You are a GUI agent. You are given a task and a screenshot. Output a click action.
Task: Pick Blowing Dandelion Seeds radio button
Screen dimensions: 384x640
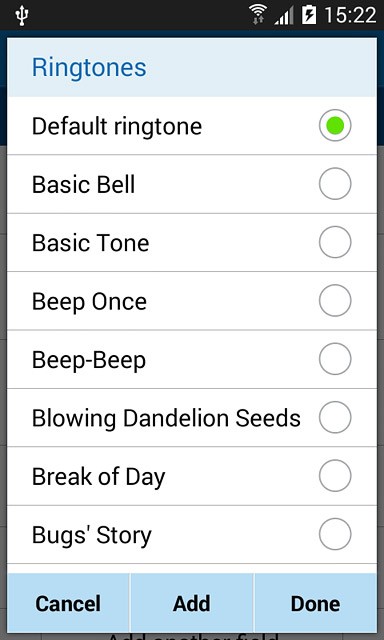(x=335, y=418)
